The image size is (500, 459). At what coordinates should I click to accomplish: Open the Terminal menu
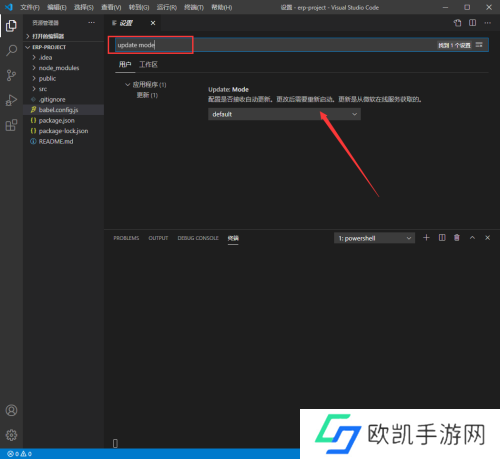click(194, 7)
